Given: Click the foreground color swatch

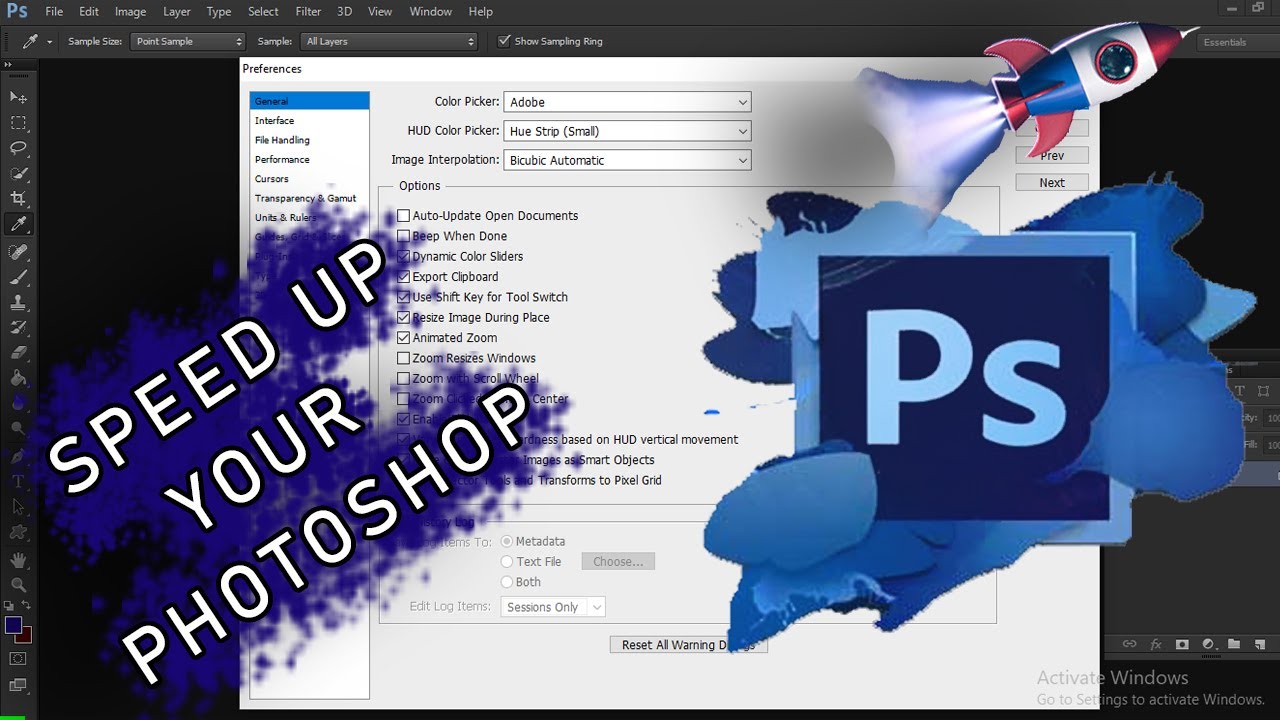Looking at the screenshot, I should click(13, 625).
